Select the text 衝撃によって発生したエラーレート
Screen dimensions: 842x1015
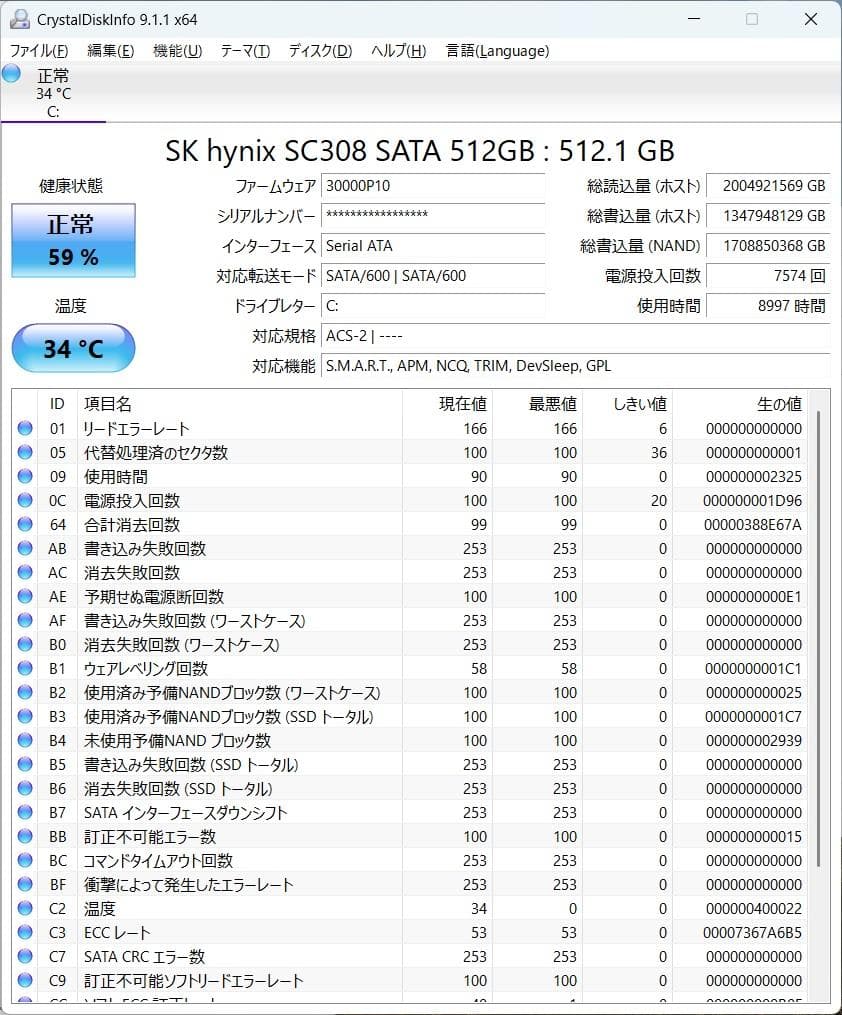(188, 884)
